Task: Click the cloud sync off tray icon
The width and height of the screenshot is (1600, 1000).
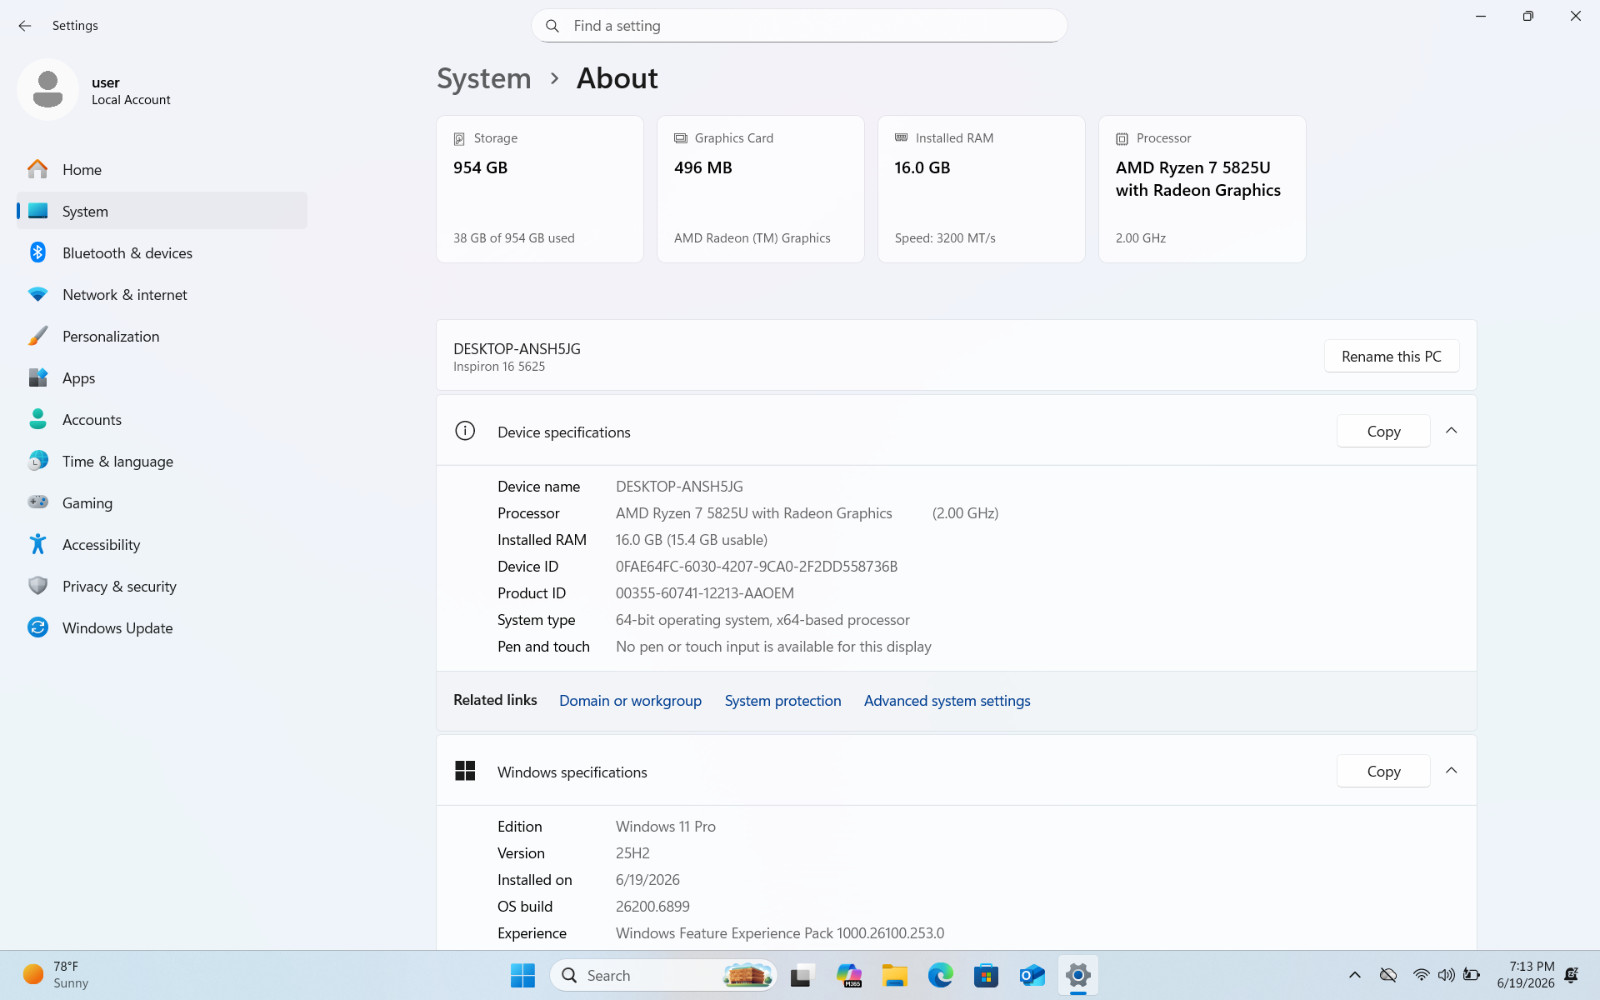Action: coord(1388,976)
